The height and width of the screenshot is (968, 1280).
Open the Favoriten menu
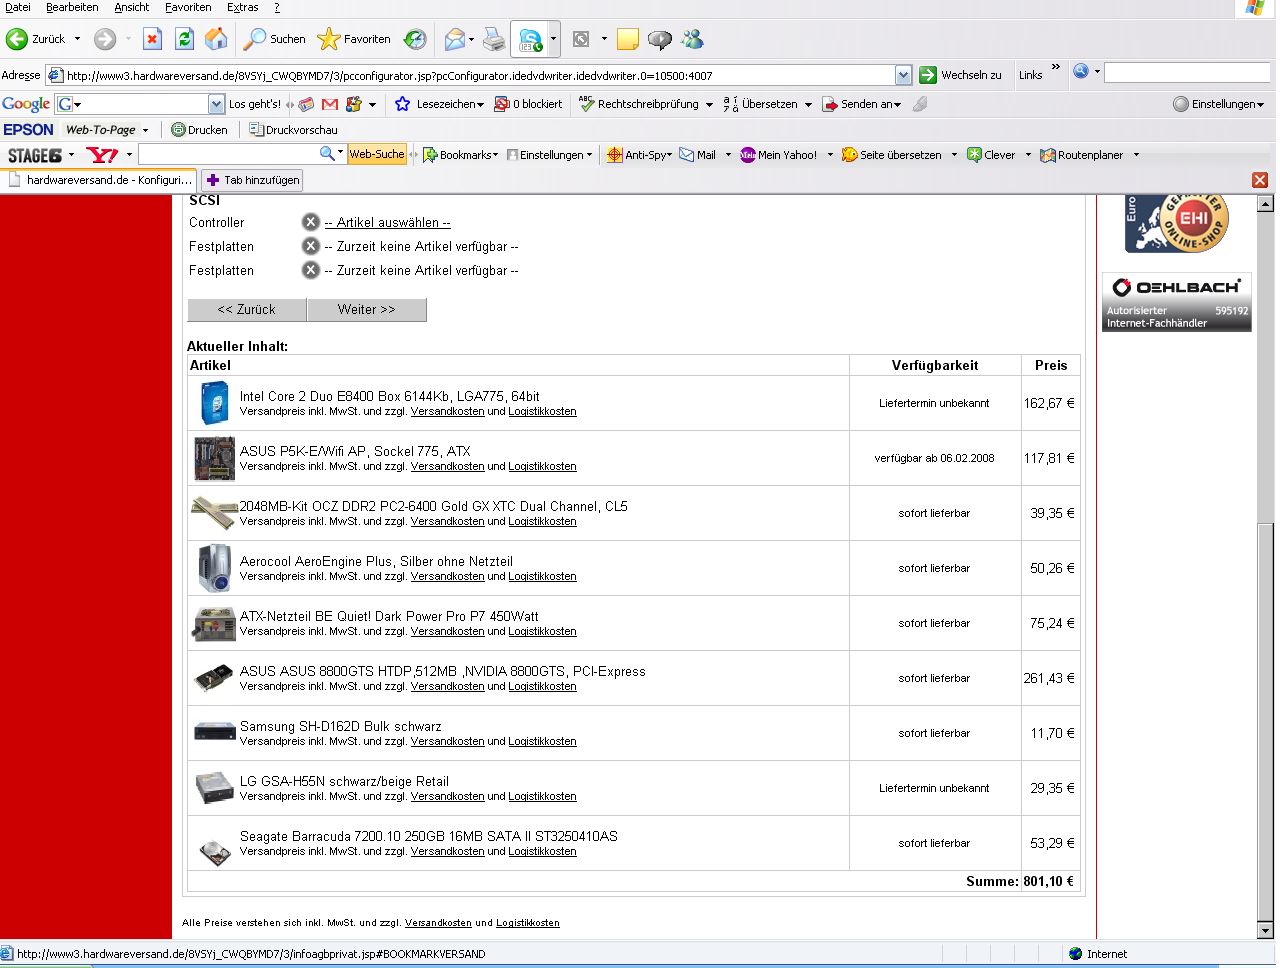[188, 7]
